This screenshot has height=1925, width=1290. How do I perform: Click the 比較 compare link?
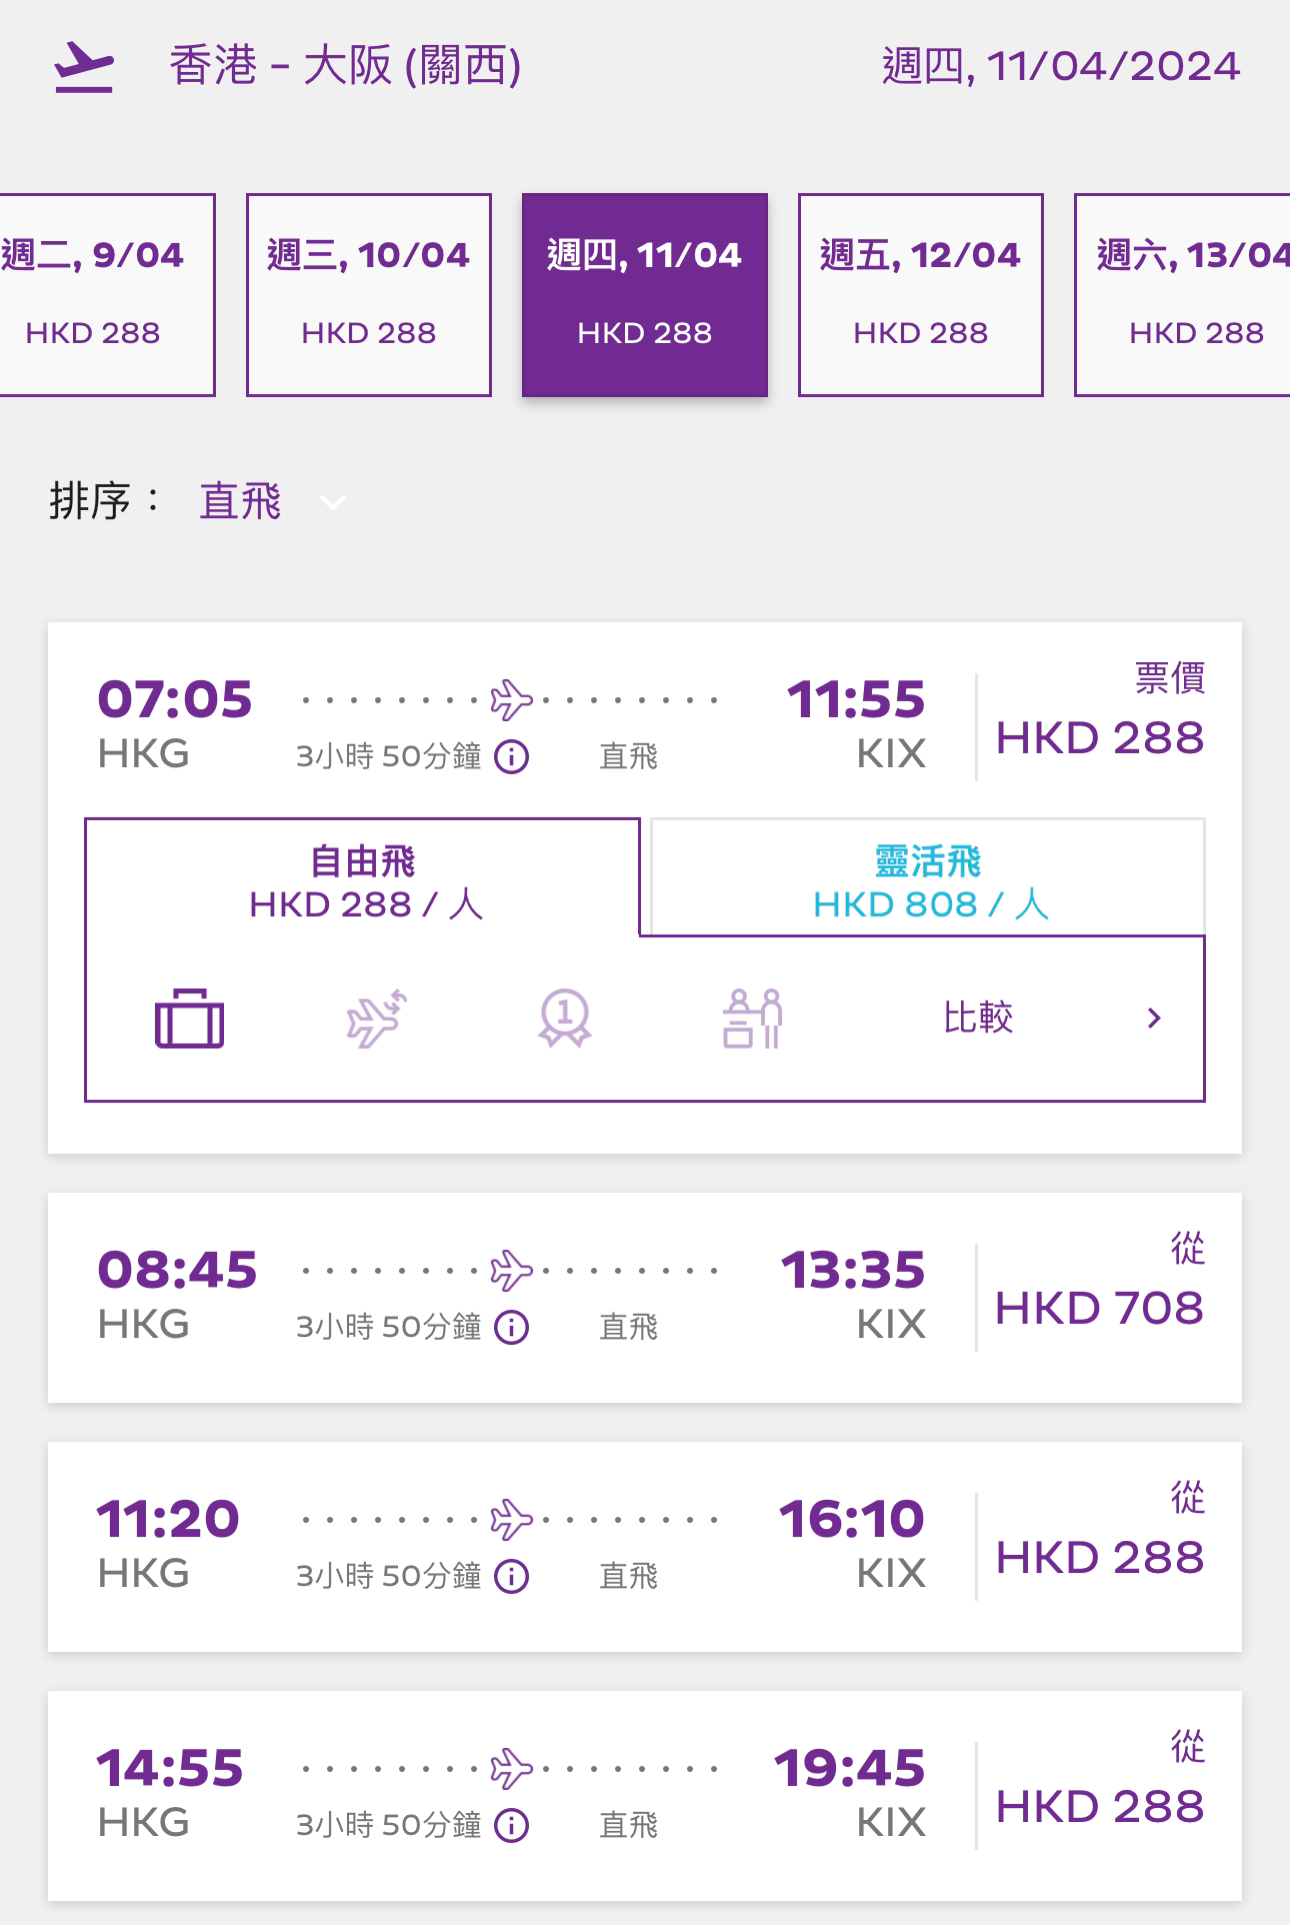(978, 1018)
